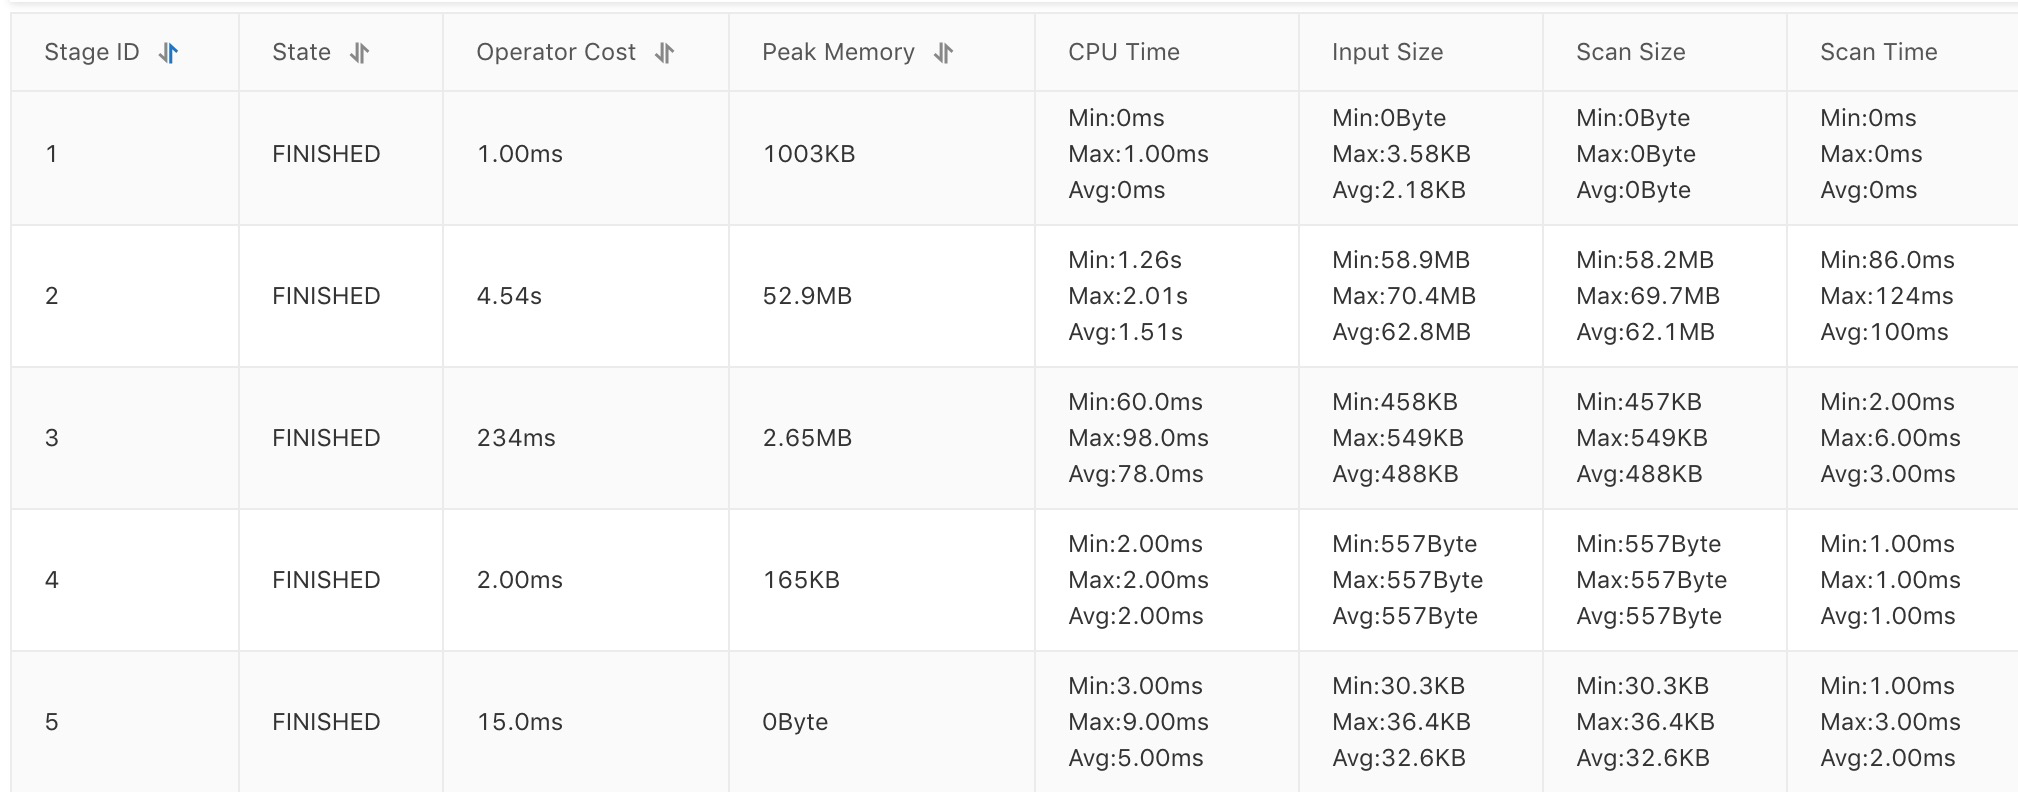Click Avg:62.8MB Input Size value
This screenshot has height=792, width=2018.
point(1401,332)
